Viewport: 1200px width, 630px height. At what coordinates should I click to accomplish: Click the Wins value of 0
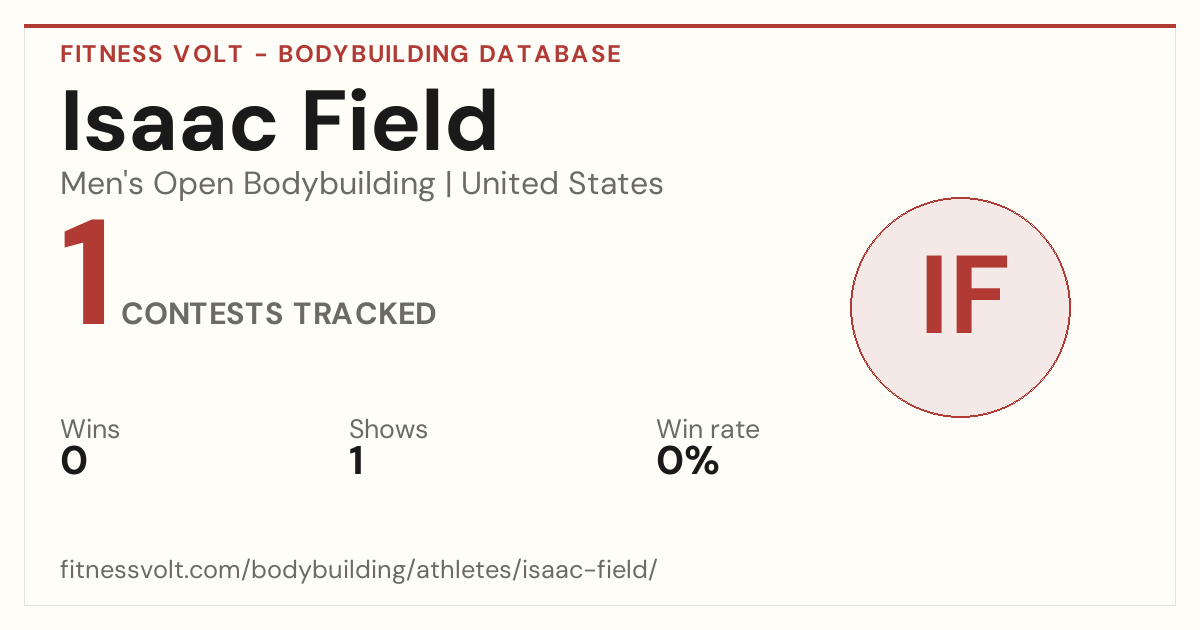coord(74,461)
